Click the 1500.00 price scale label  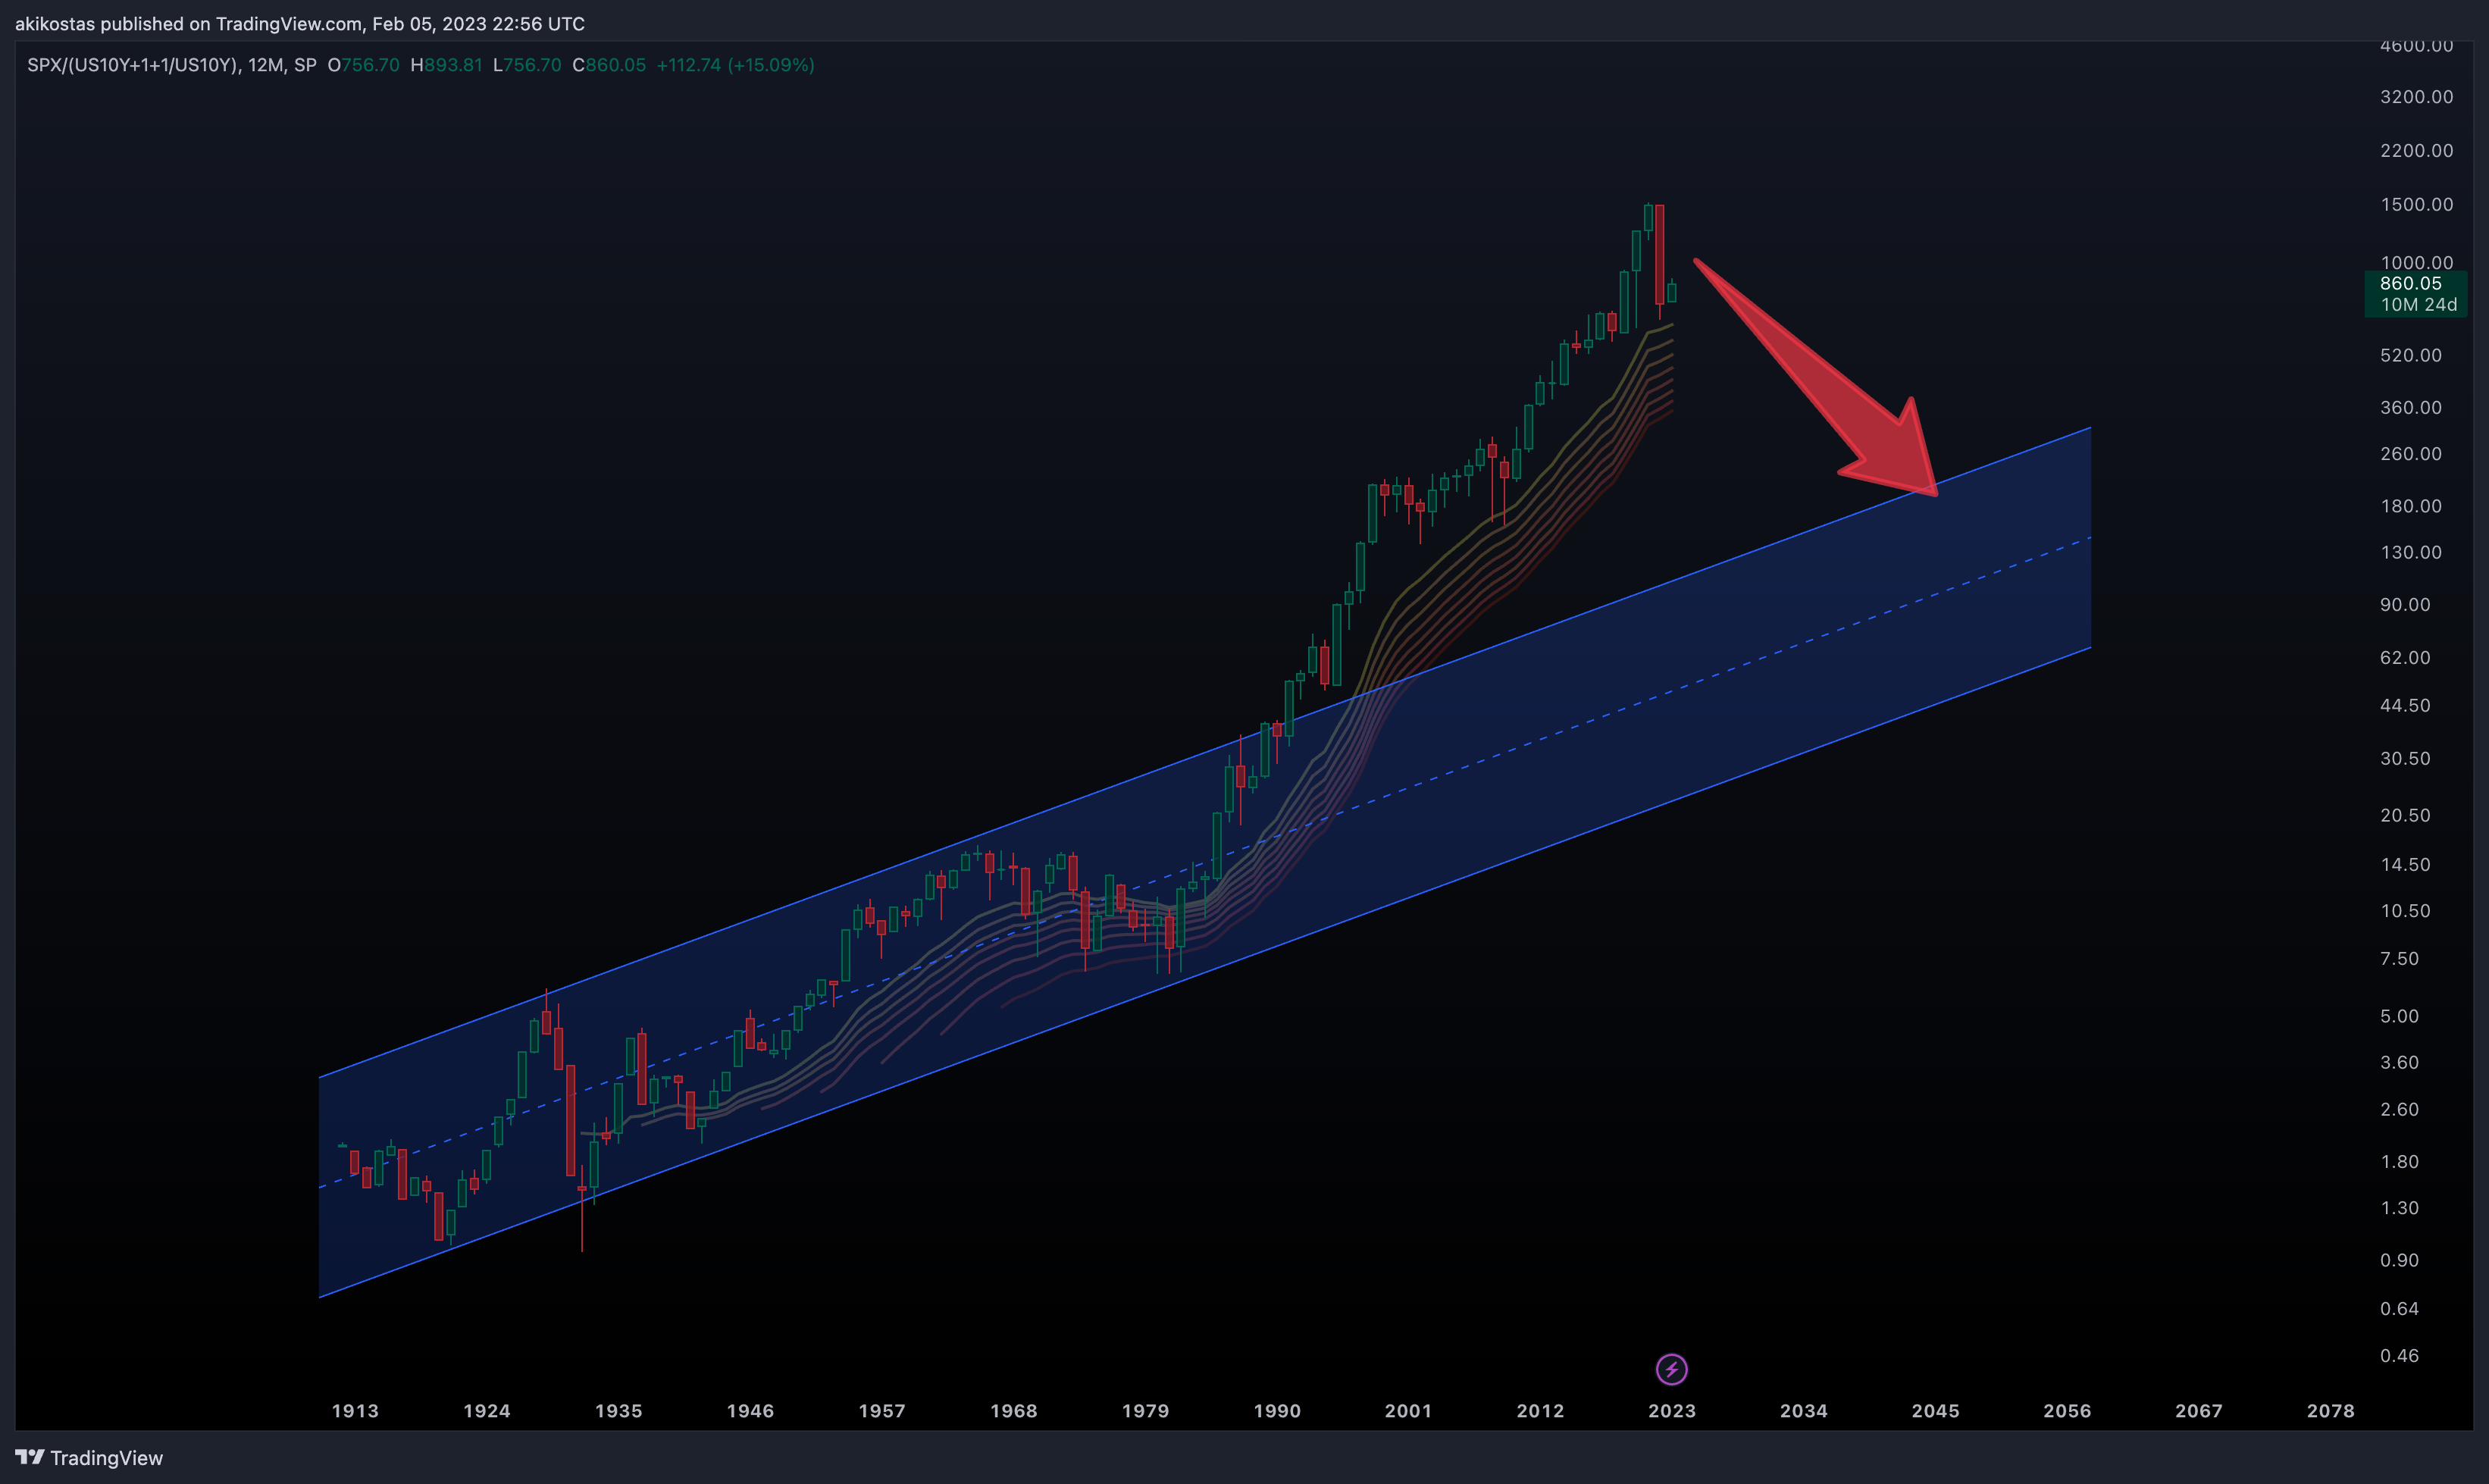click(2417, 205)
